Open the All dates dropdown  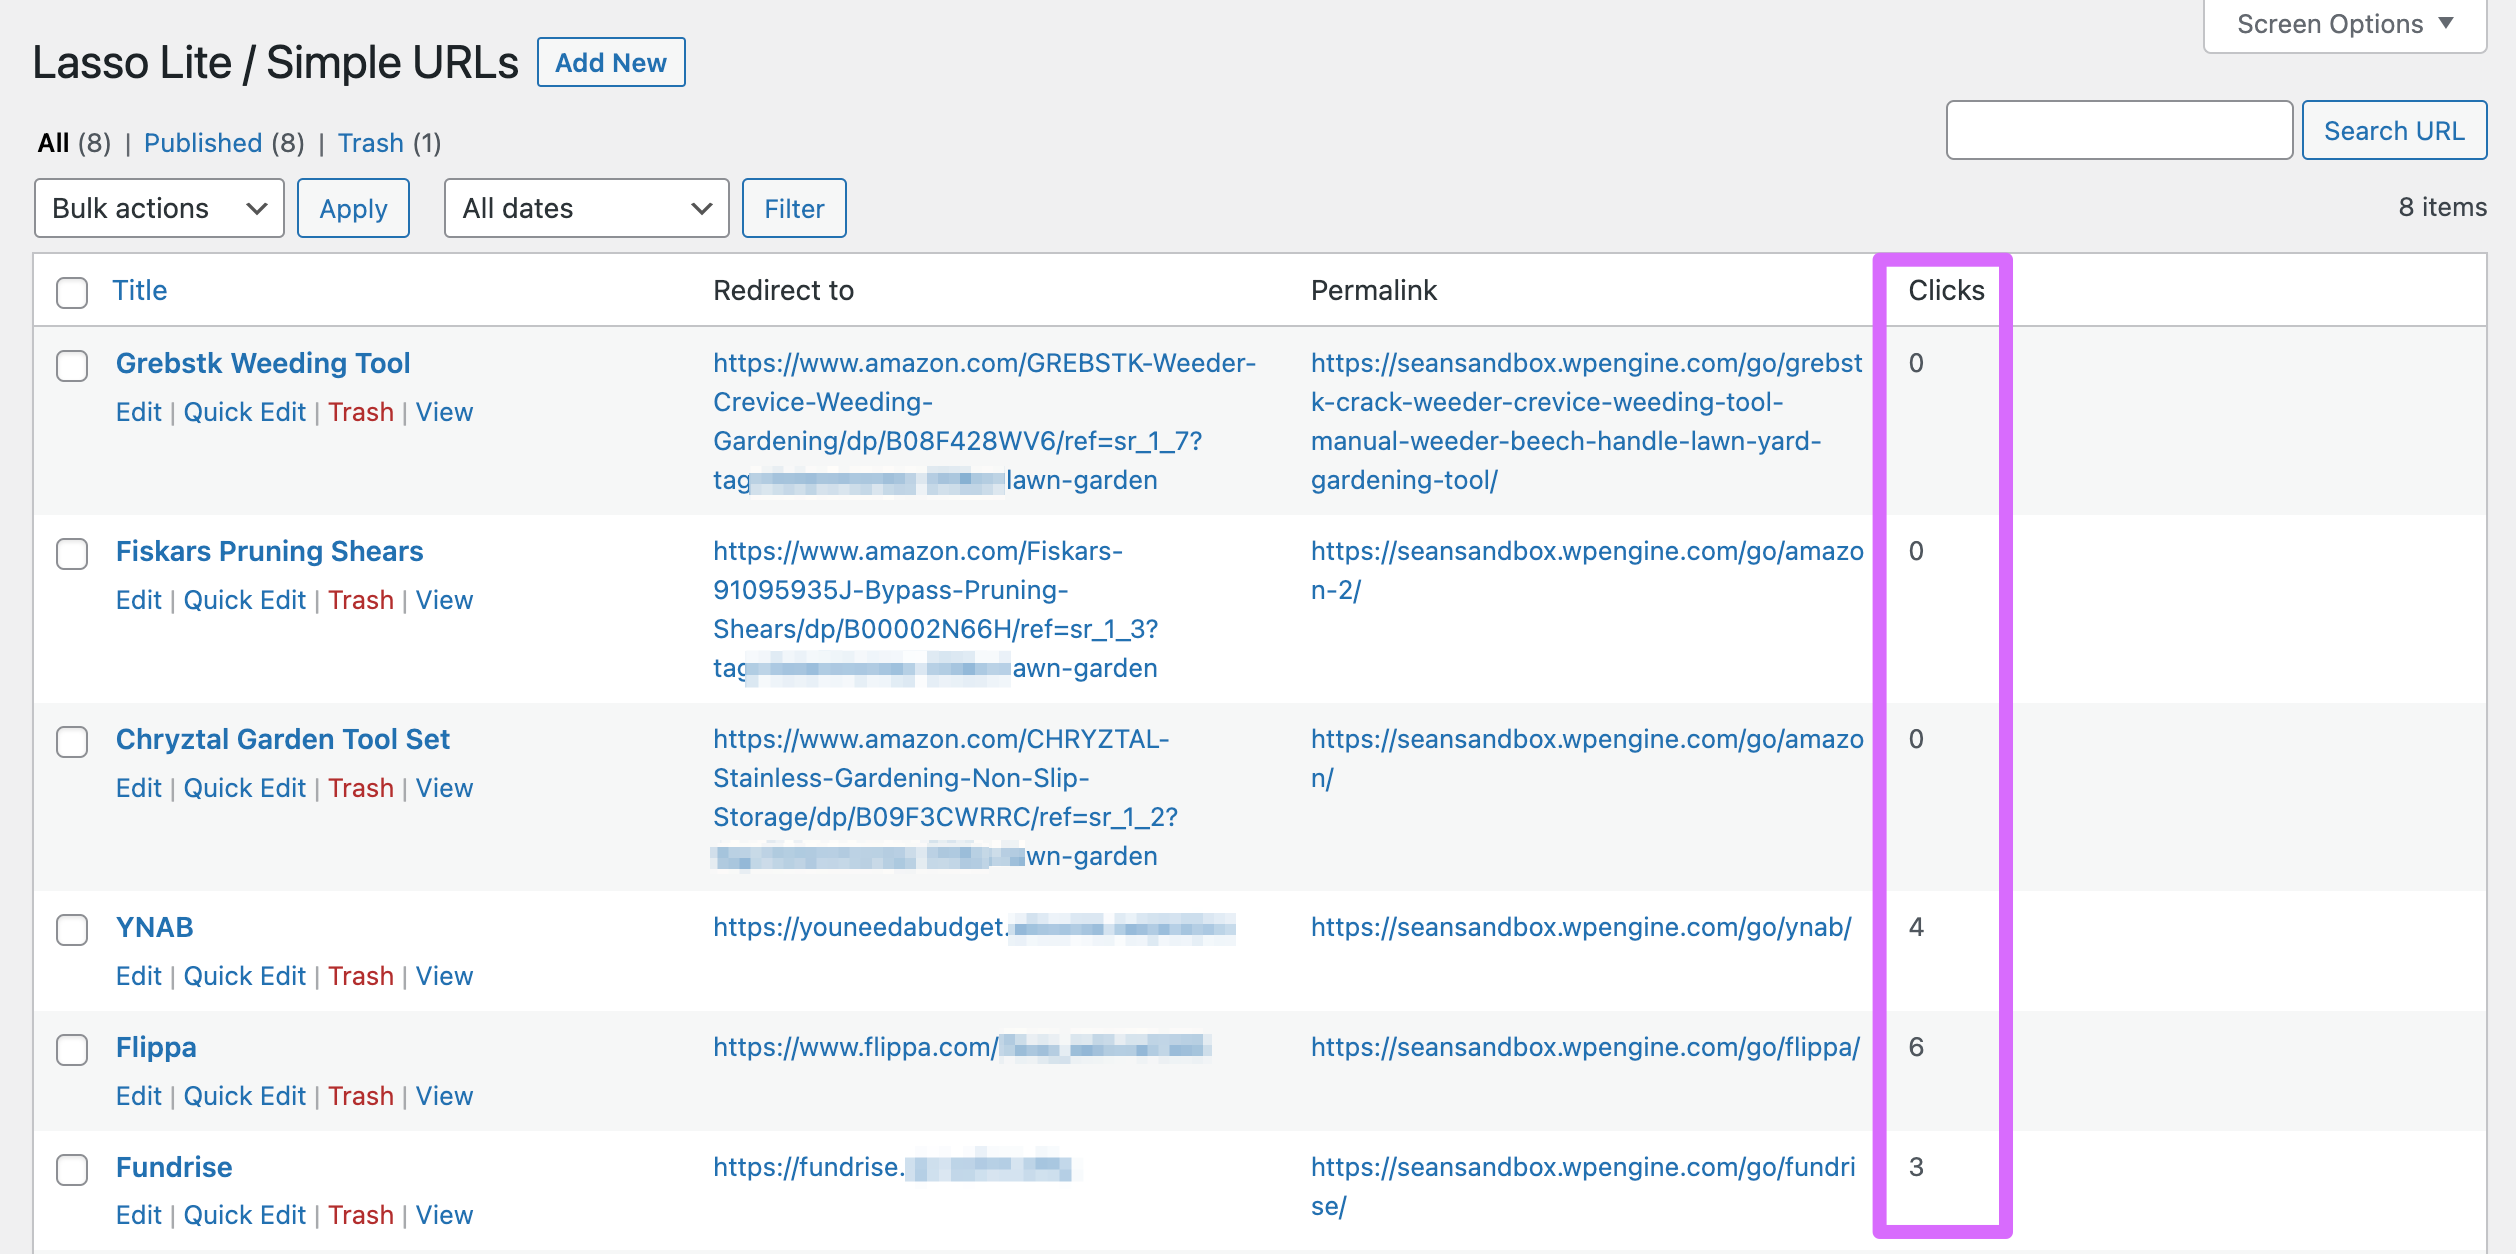[x=587, y=208]
